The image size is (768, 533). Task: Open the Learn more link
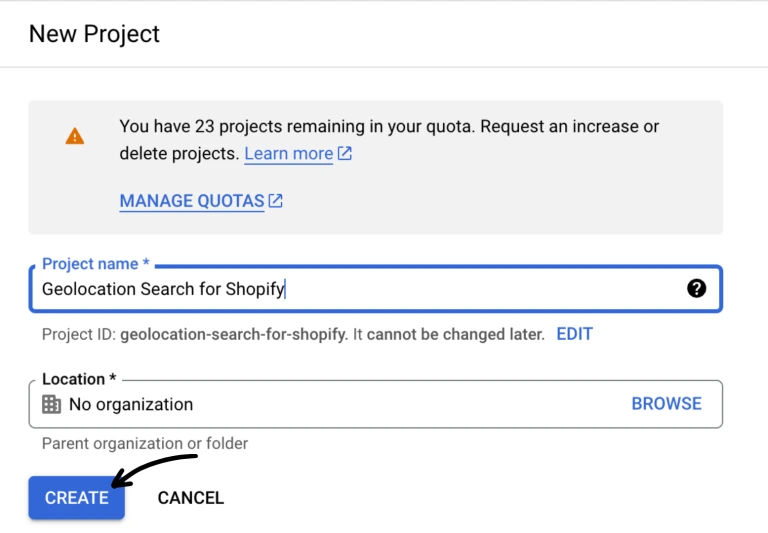pyautogui.click(x=288, y=154)
